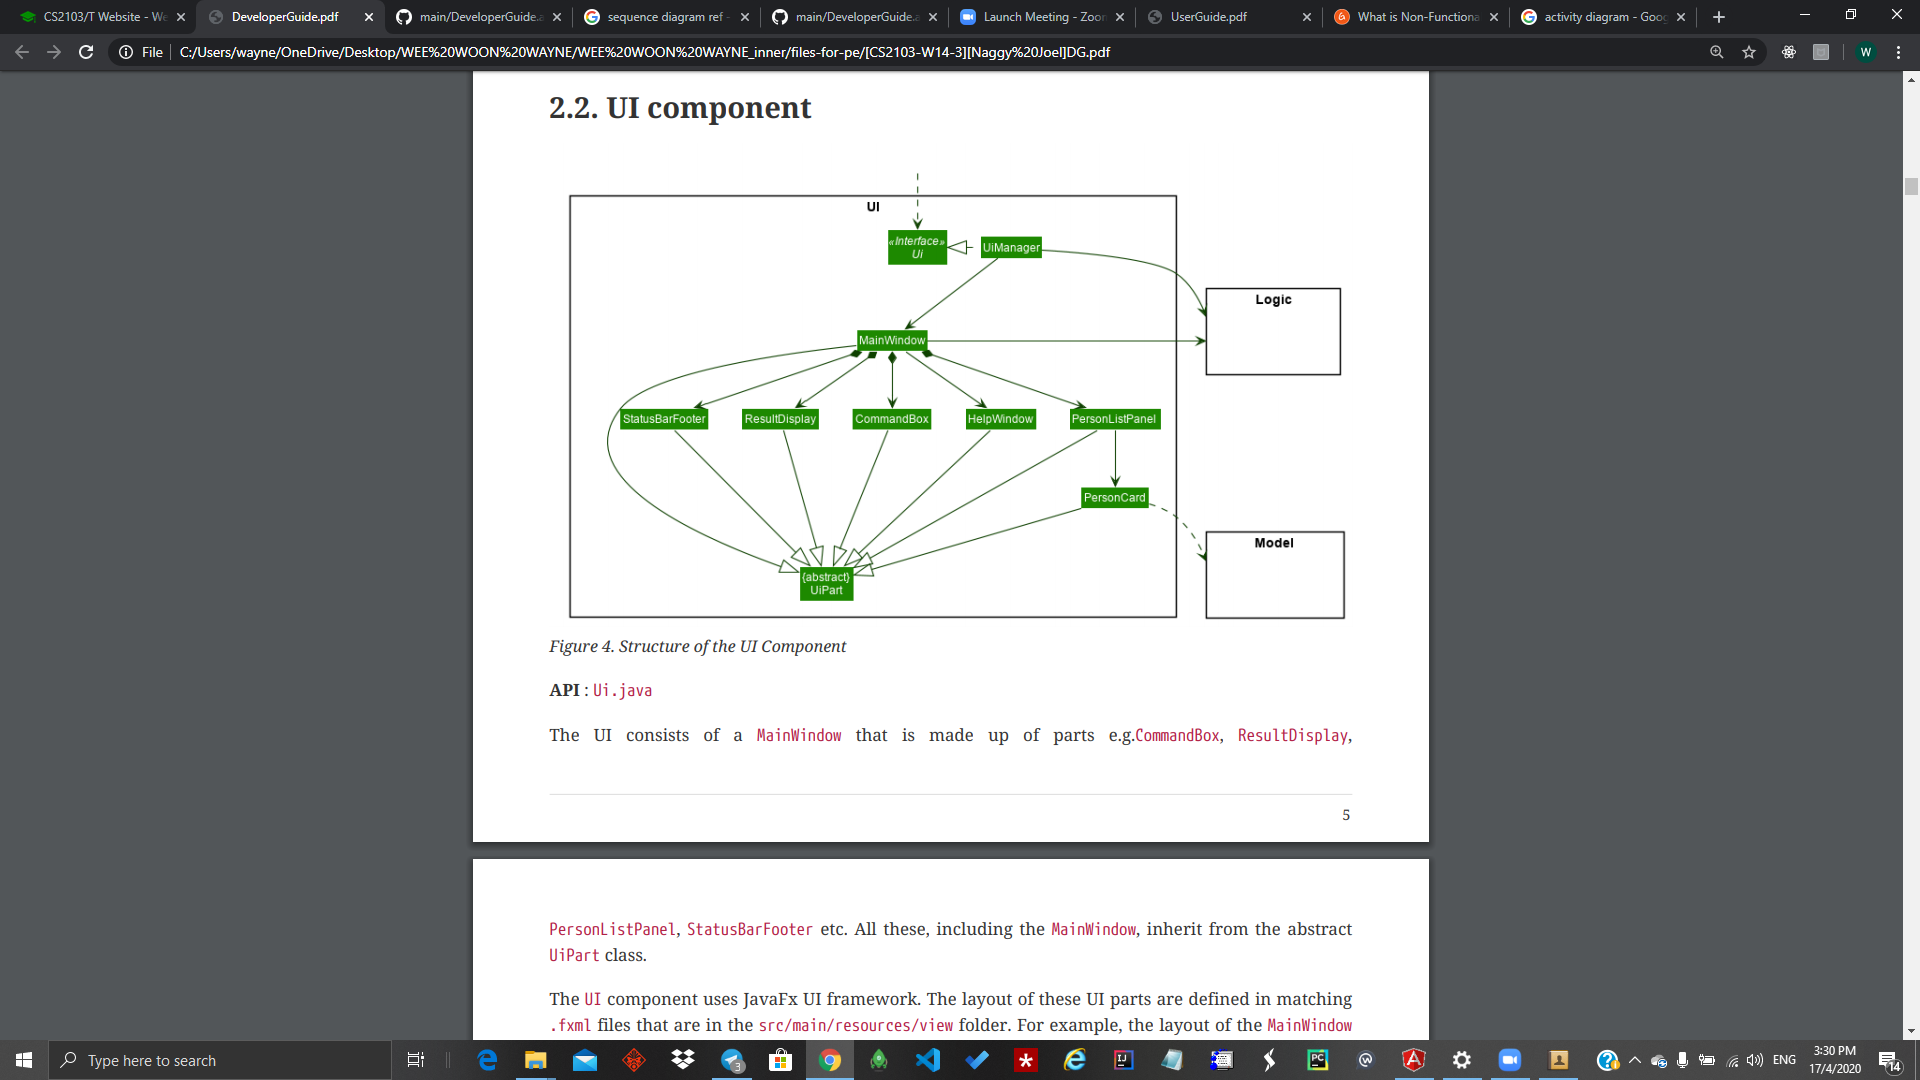Image resolution: width=1920 pixels, height=1080 pixels.
Task: Open the Chrome three-dot menu
Action: pyautogui.click(x=1898, y=52)
